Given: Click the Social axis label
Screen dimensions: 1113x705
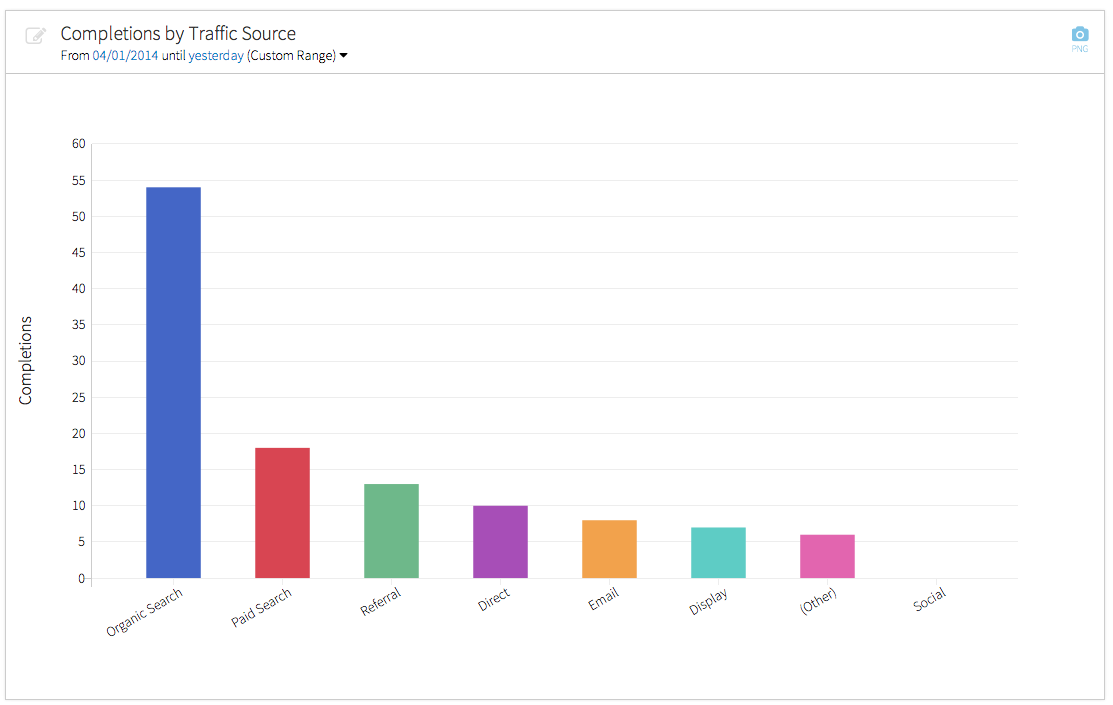Looking at the screenshot, I should [x=929, y=600].
